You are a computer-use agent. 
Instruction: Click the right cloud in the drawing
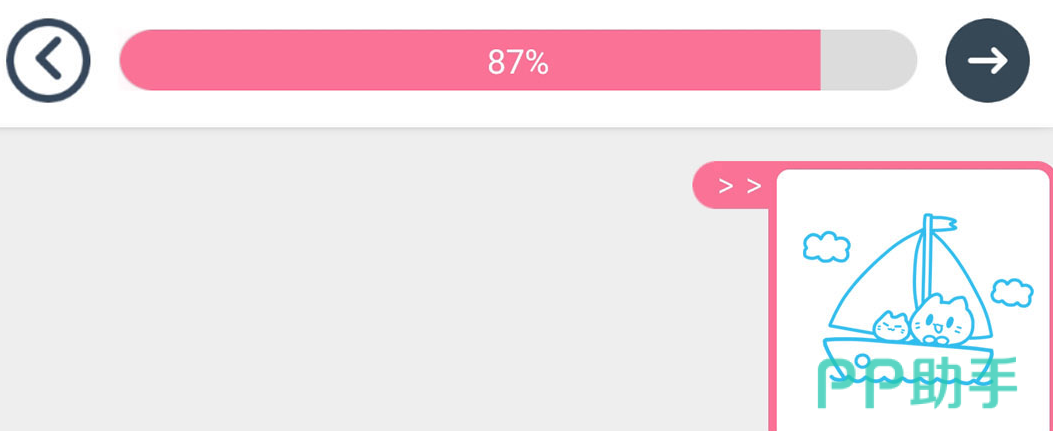click(x=1011, y=292)
